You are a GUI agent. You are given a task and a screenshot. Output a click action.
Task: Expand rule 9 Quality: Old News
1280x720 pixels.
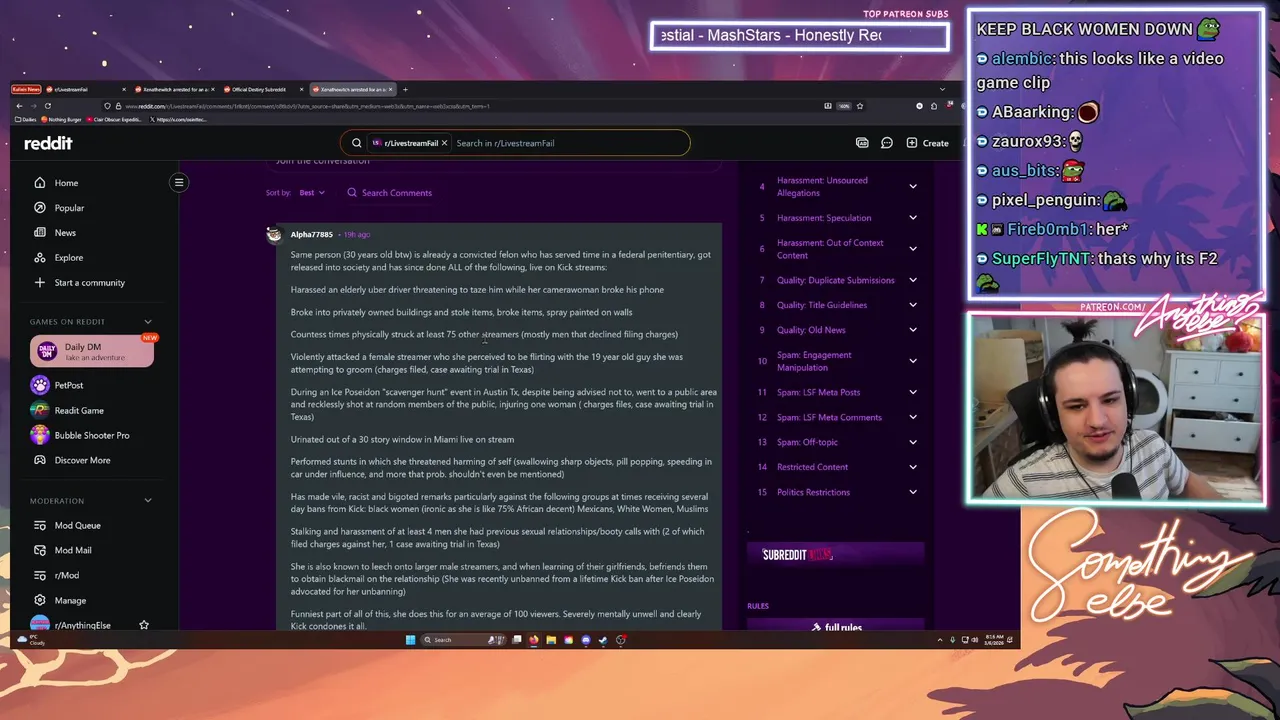click(x=913, y=330)
